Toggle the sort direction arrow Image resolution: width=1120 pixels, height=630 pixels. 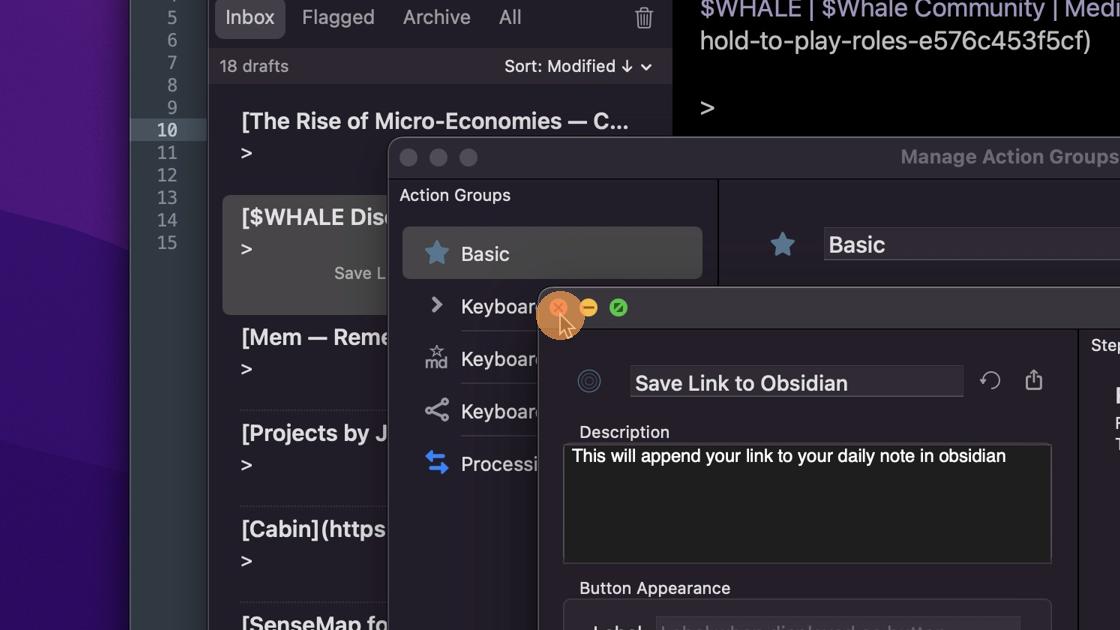(x=627, y=66)
